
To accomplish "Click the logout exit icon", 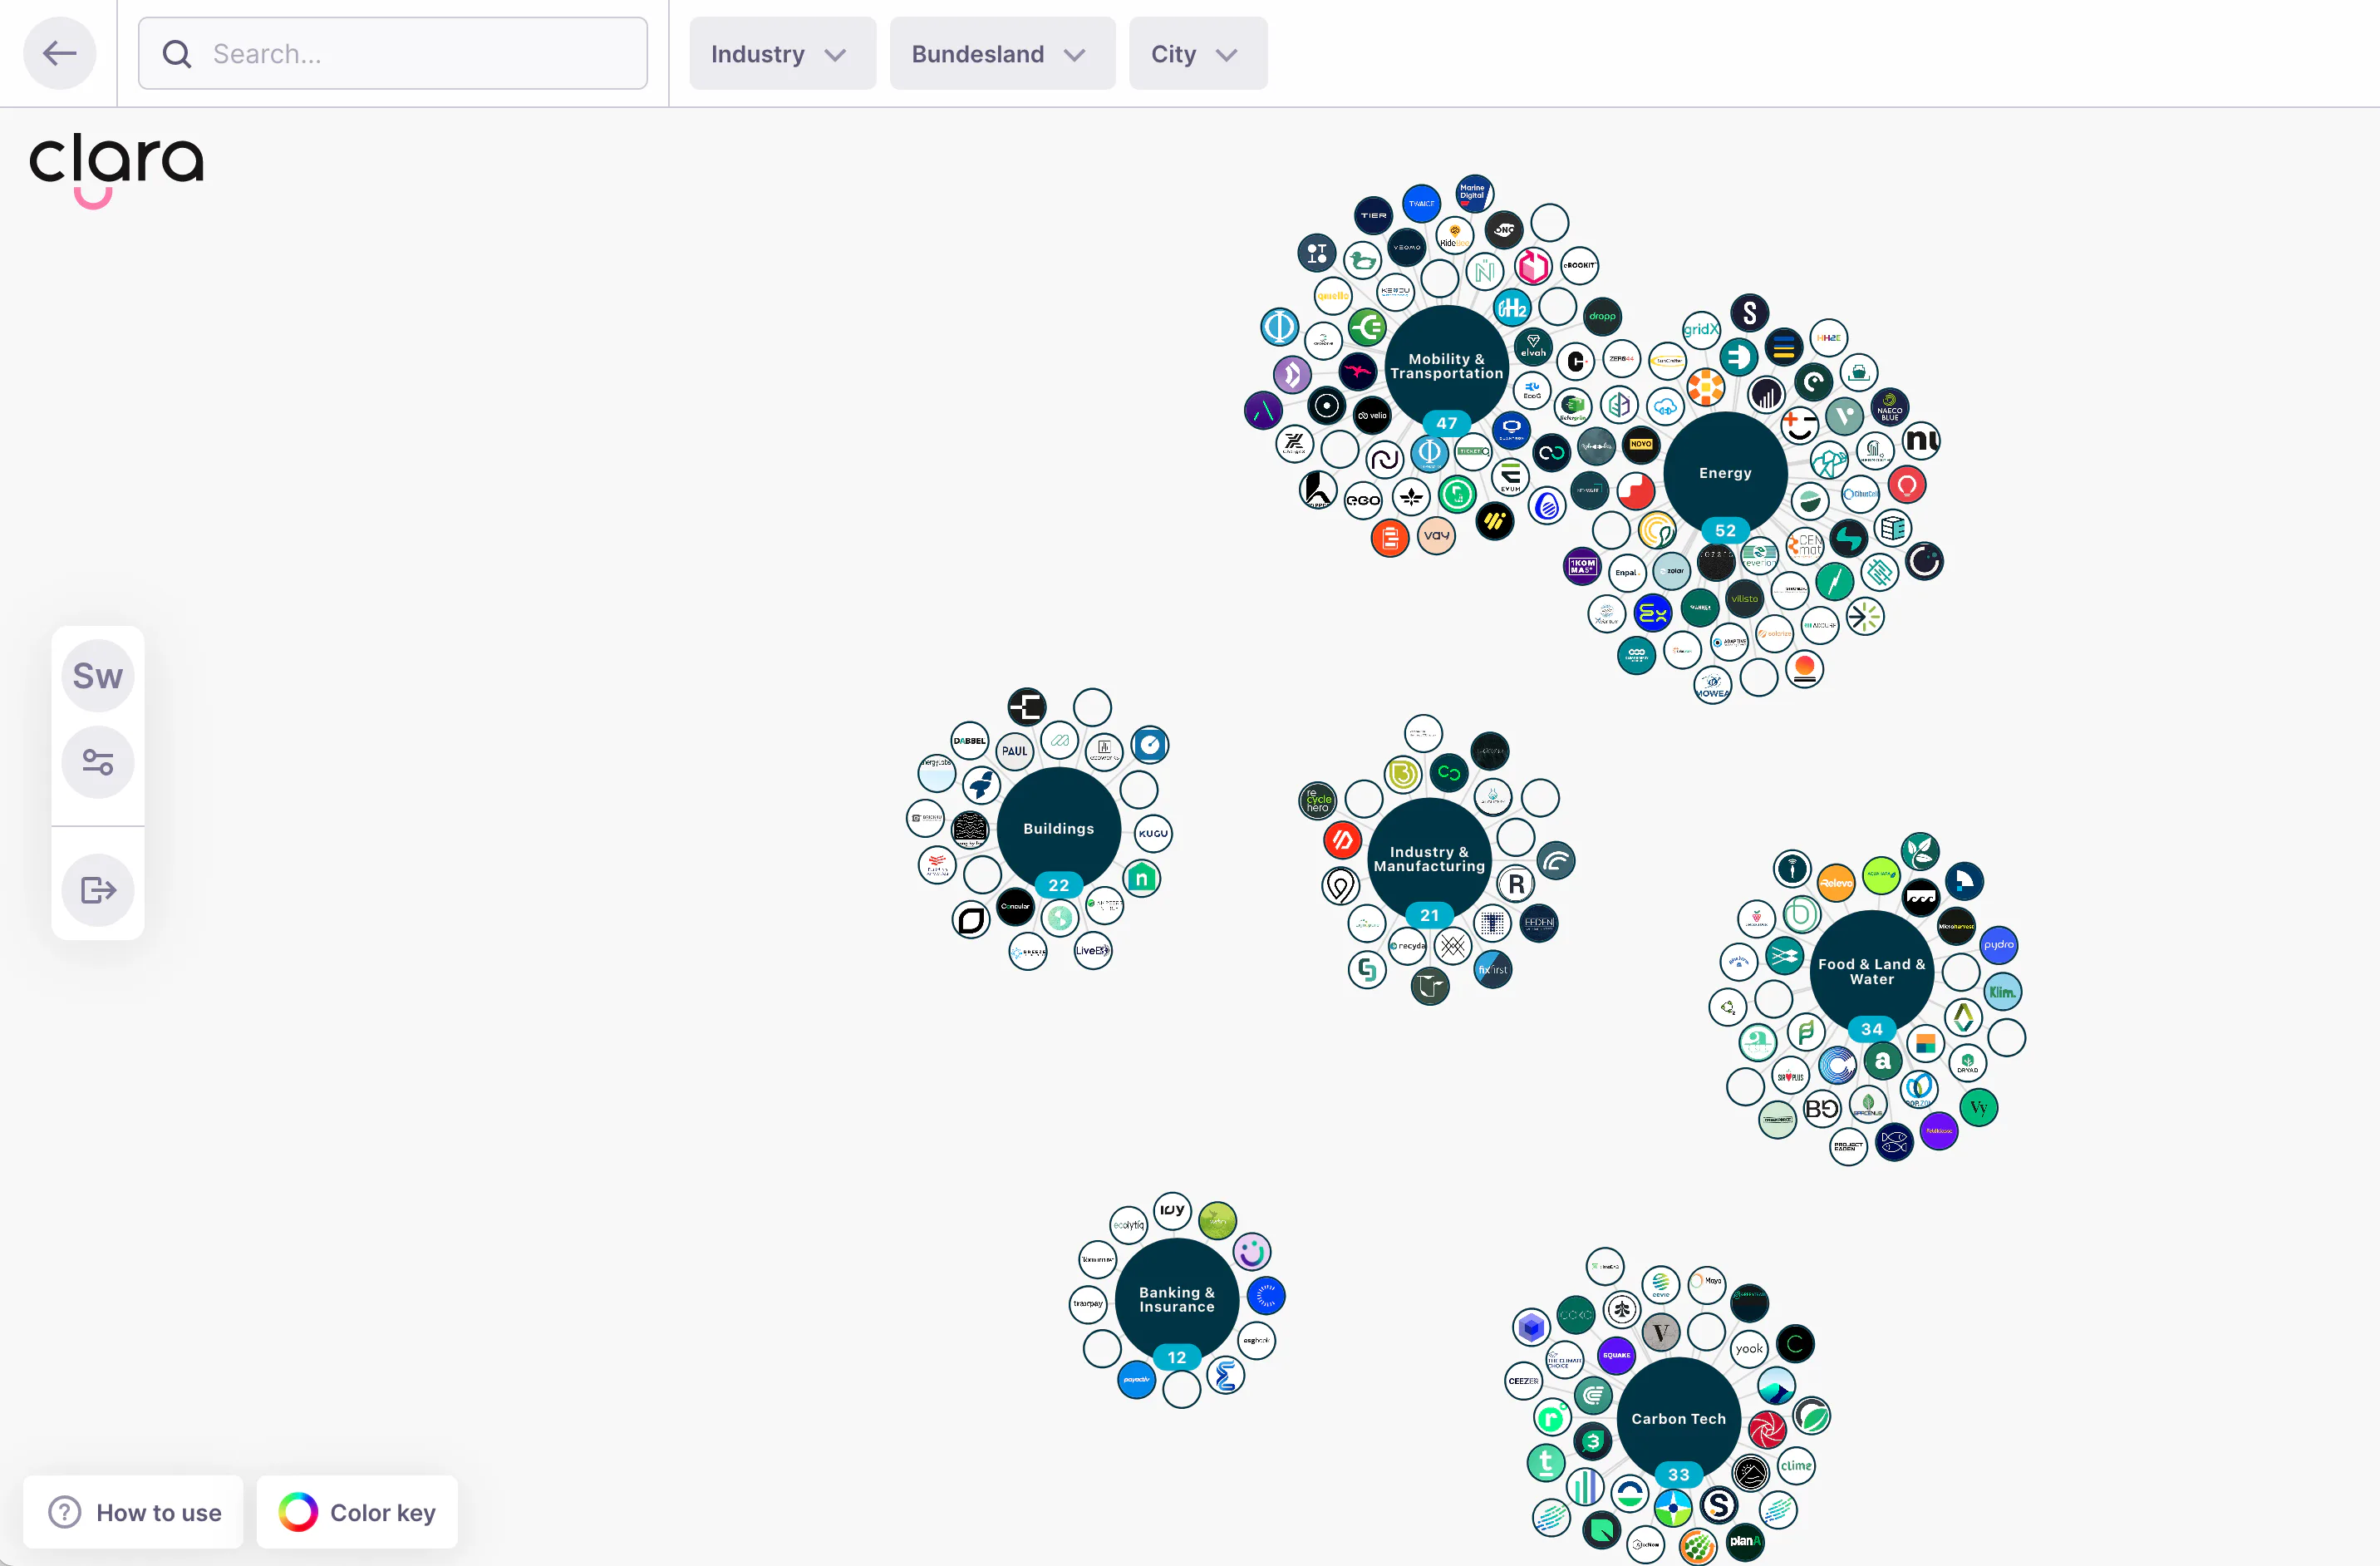I will tap(98, 890).
